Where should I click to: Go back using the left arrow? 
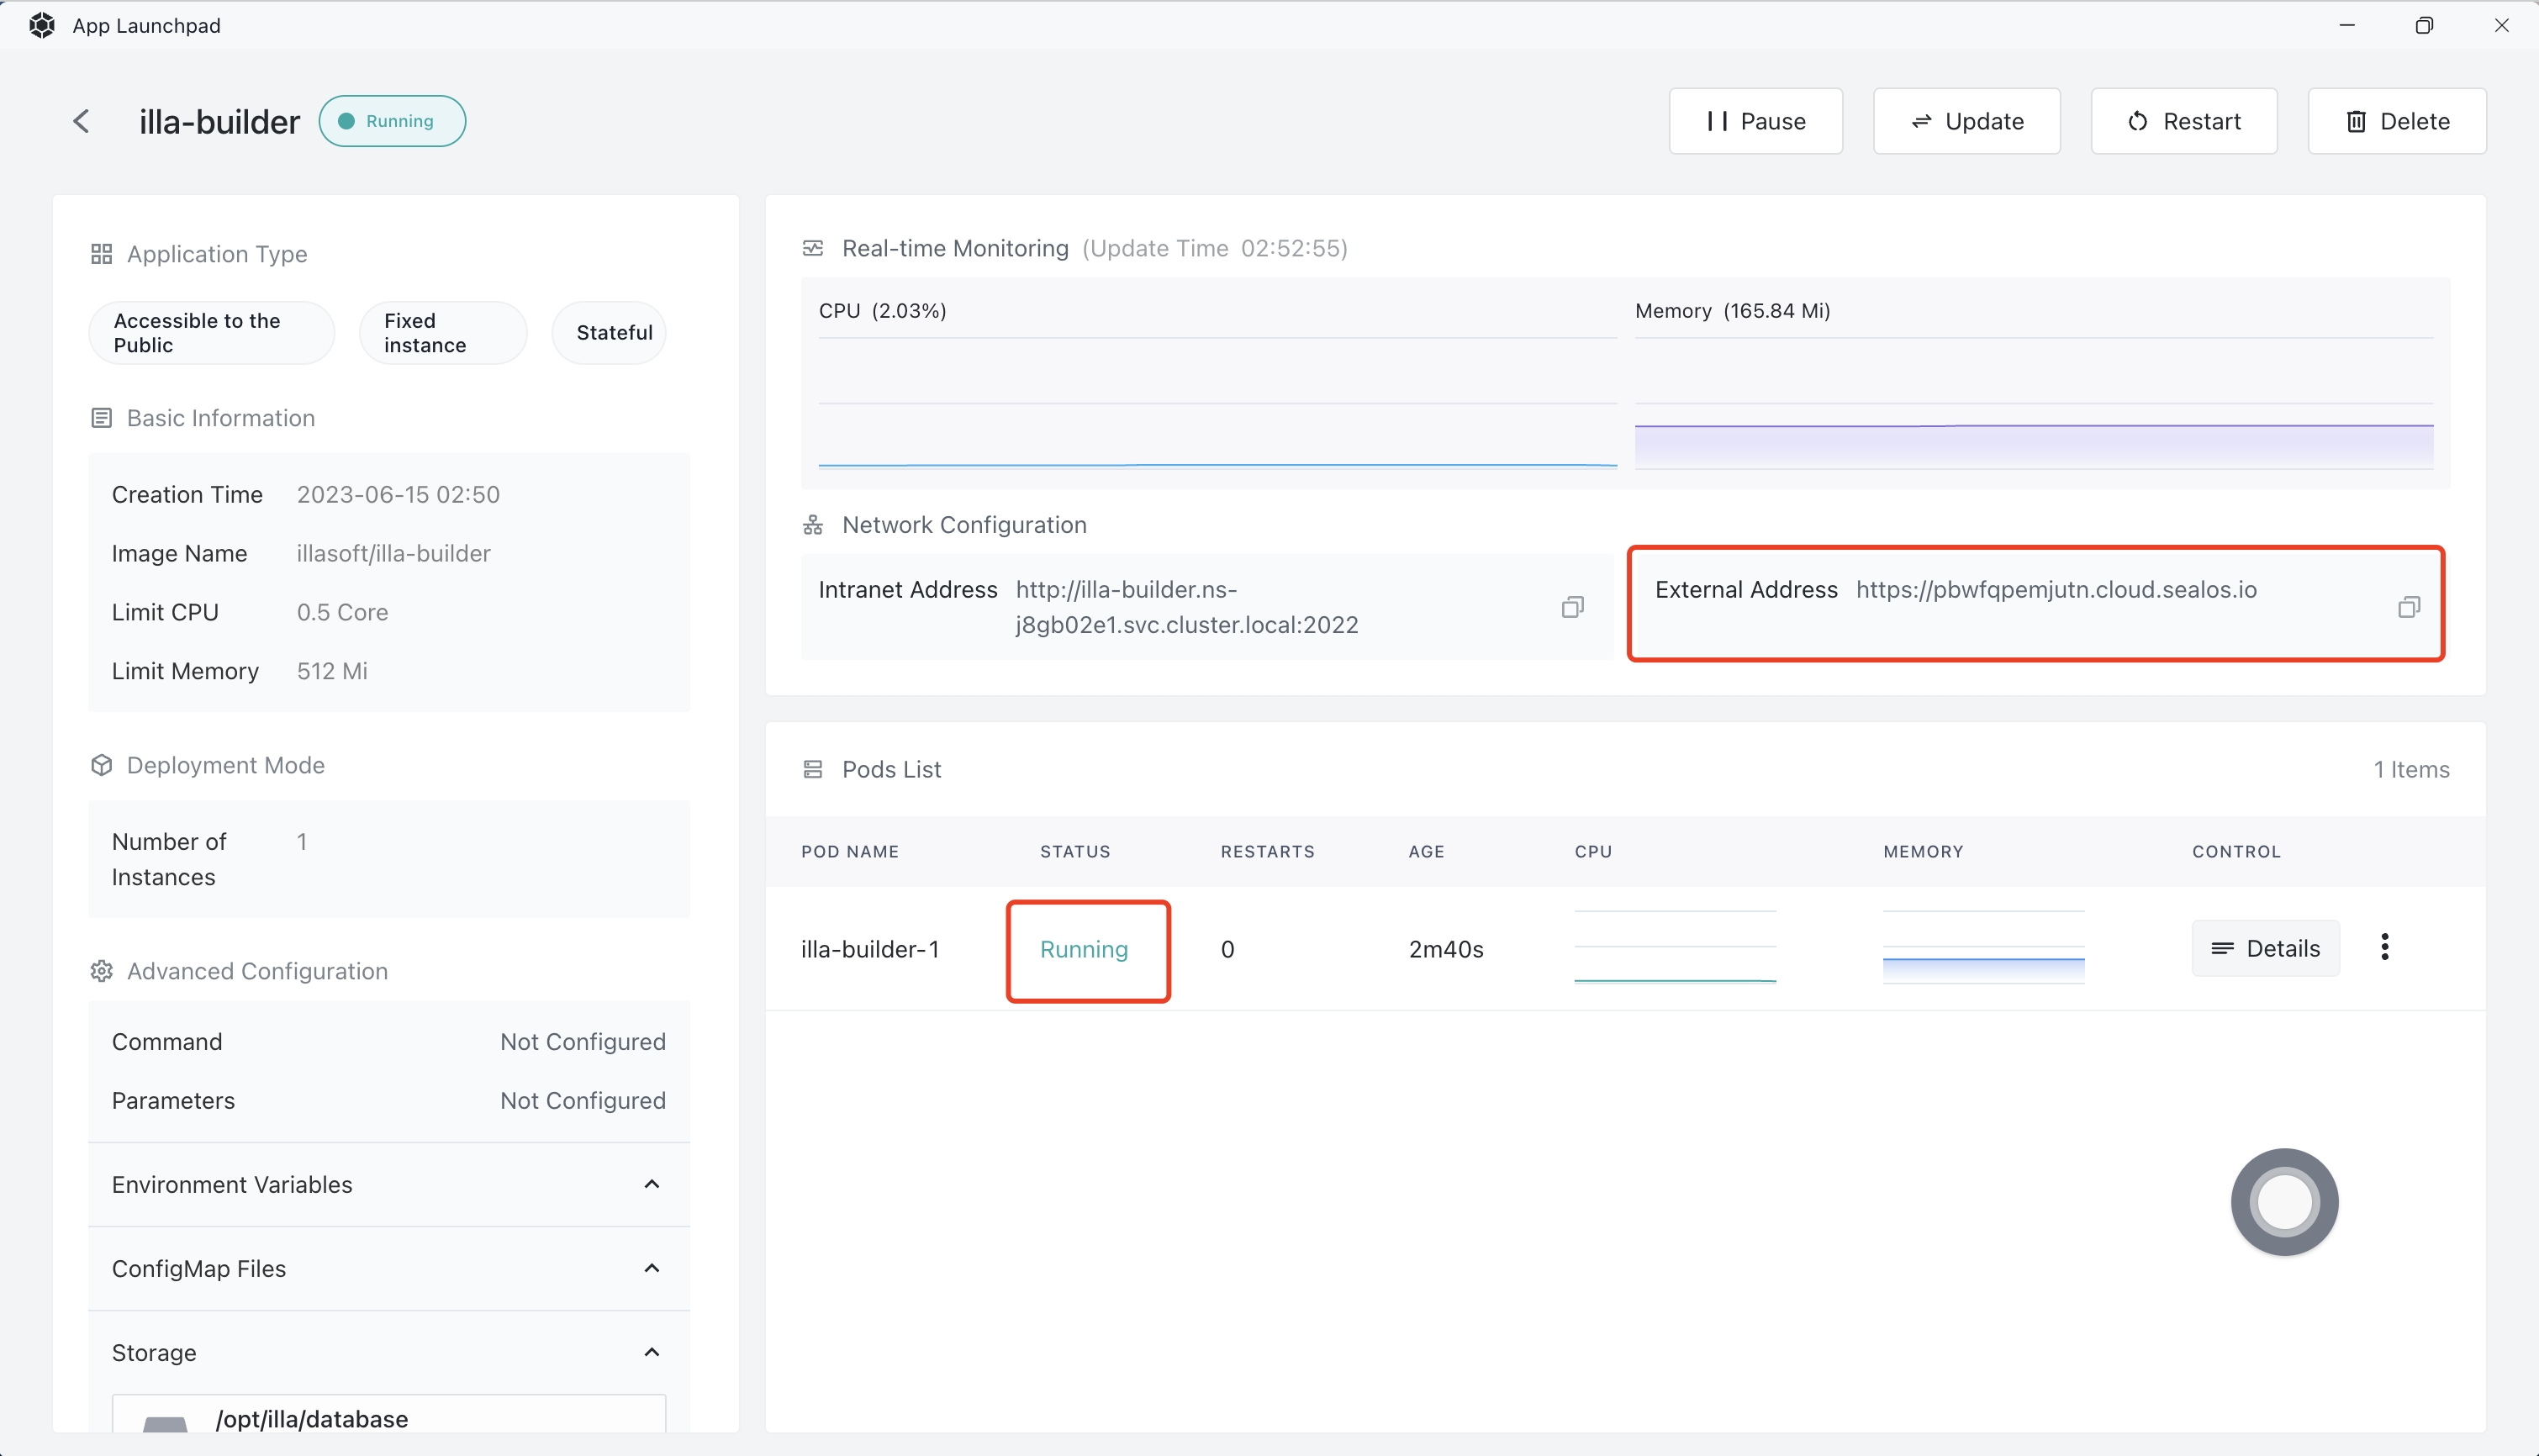point(82,121)
